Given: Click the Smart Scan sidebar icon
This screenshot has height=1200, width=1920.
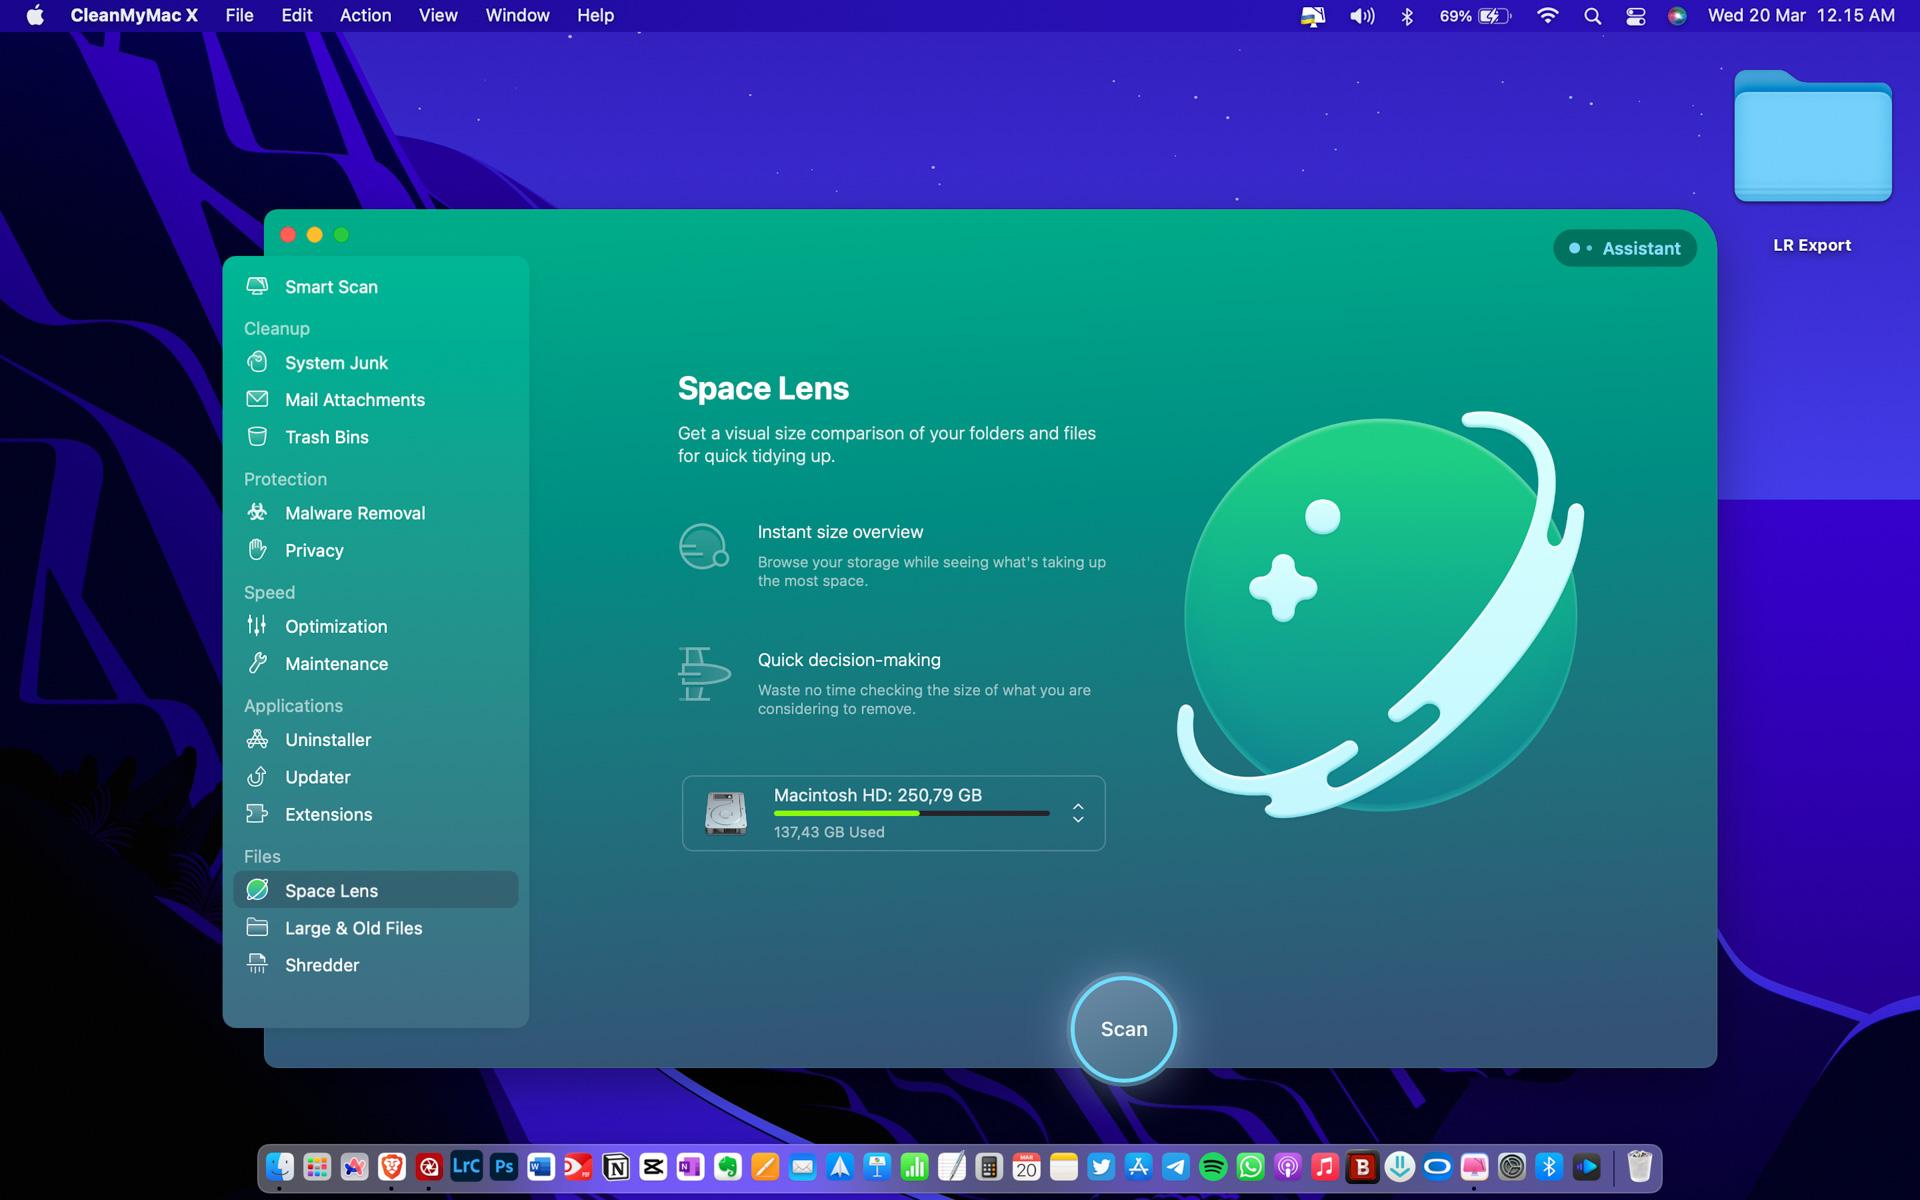Looking at the screenshot, I should (x=257, y=286).
